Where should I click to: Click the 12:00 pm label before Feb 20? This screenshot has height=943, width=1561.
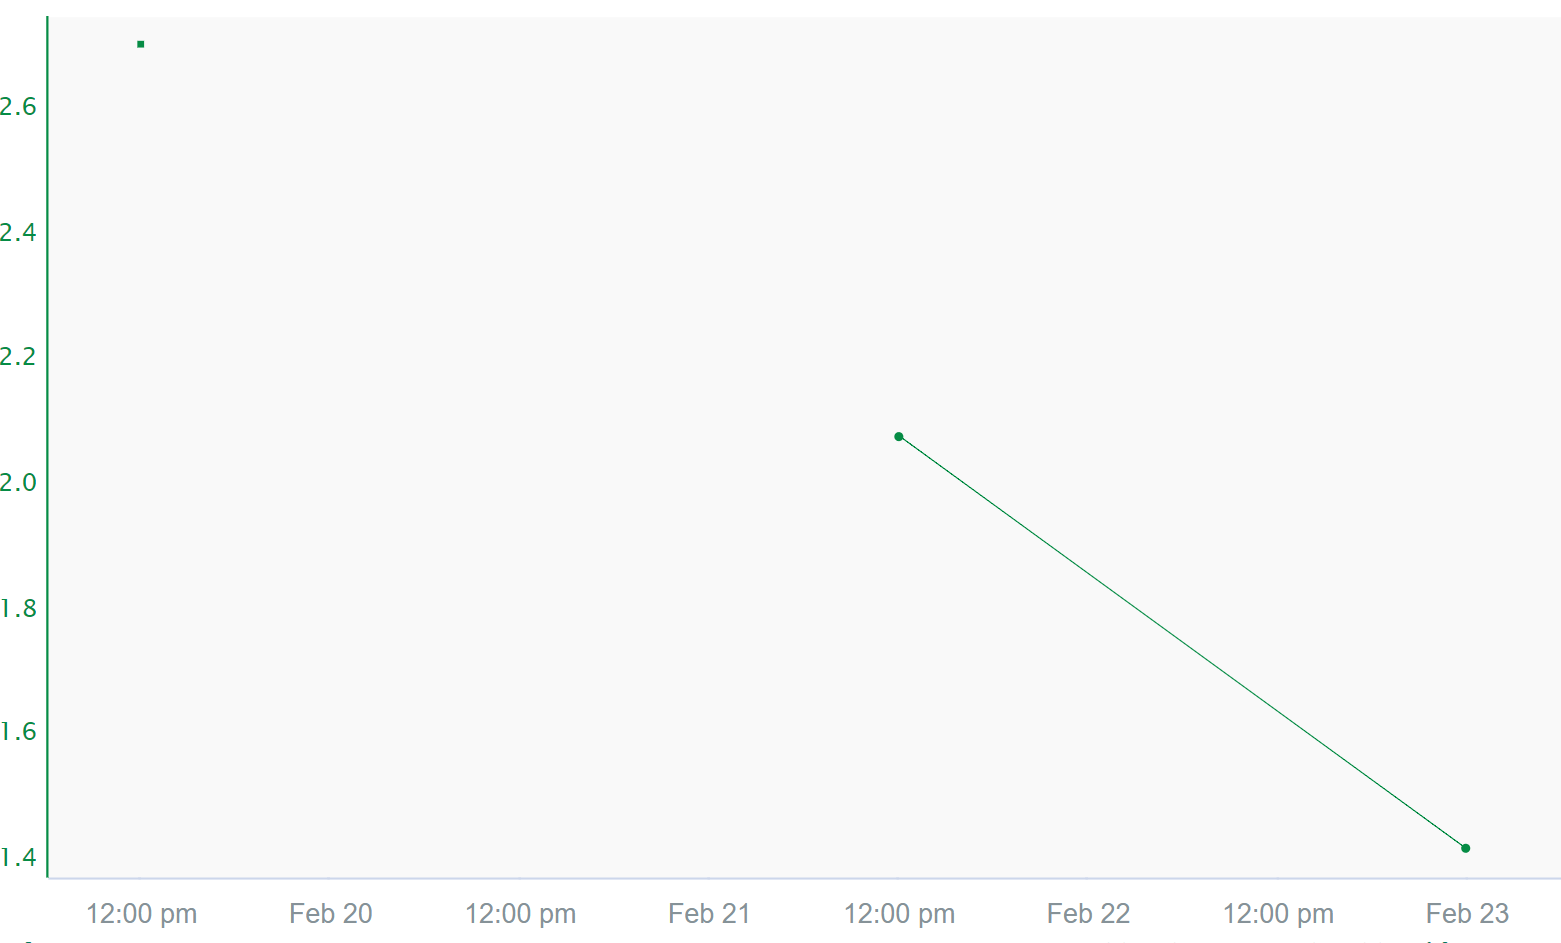point(142,913)
